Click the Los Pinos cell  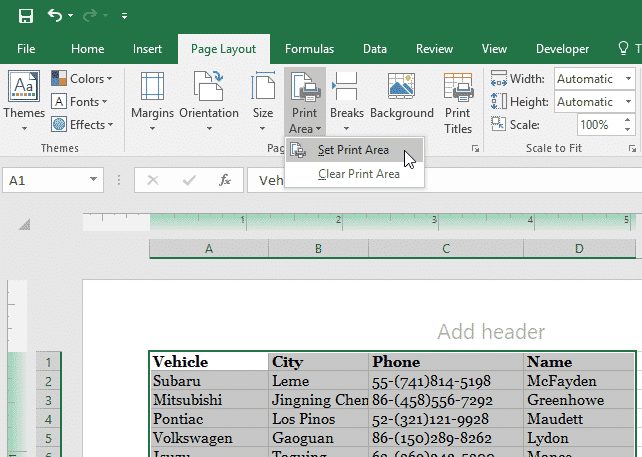click(318, 419)
